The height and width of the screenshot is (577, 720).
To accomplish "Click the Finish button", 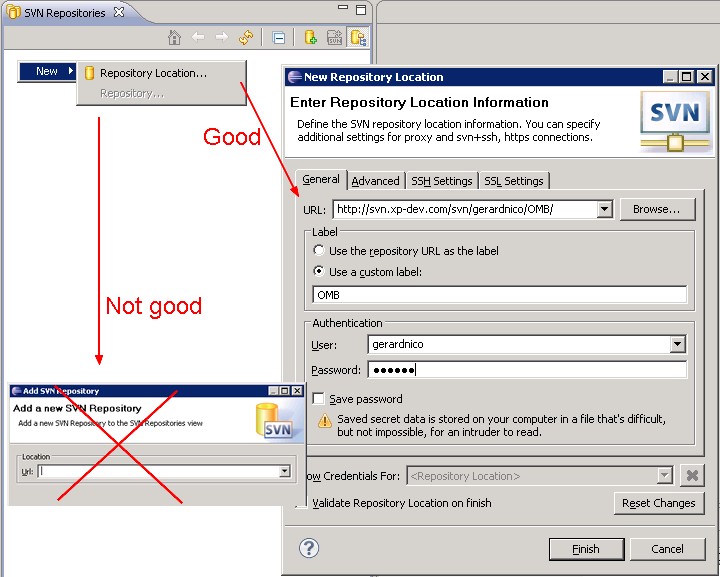I will (x=585, y=549).
